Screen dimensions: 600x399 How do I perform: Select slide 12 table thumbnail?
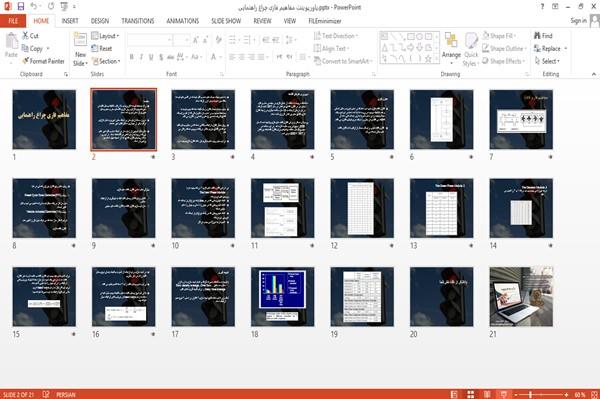362,208
